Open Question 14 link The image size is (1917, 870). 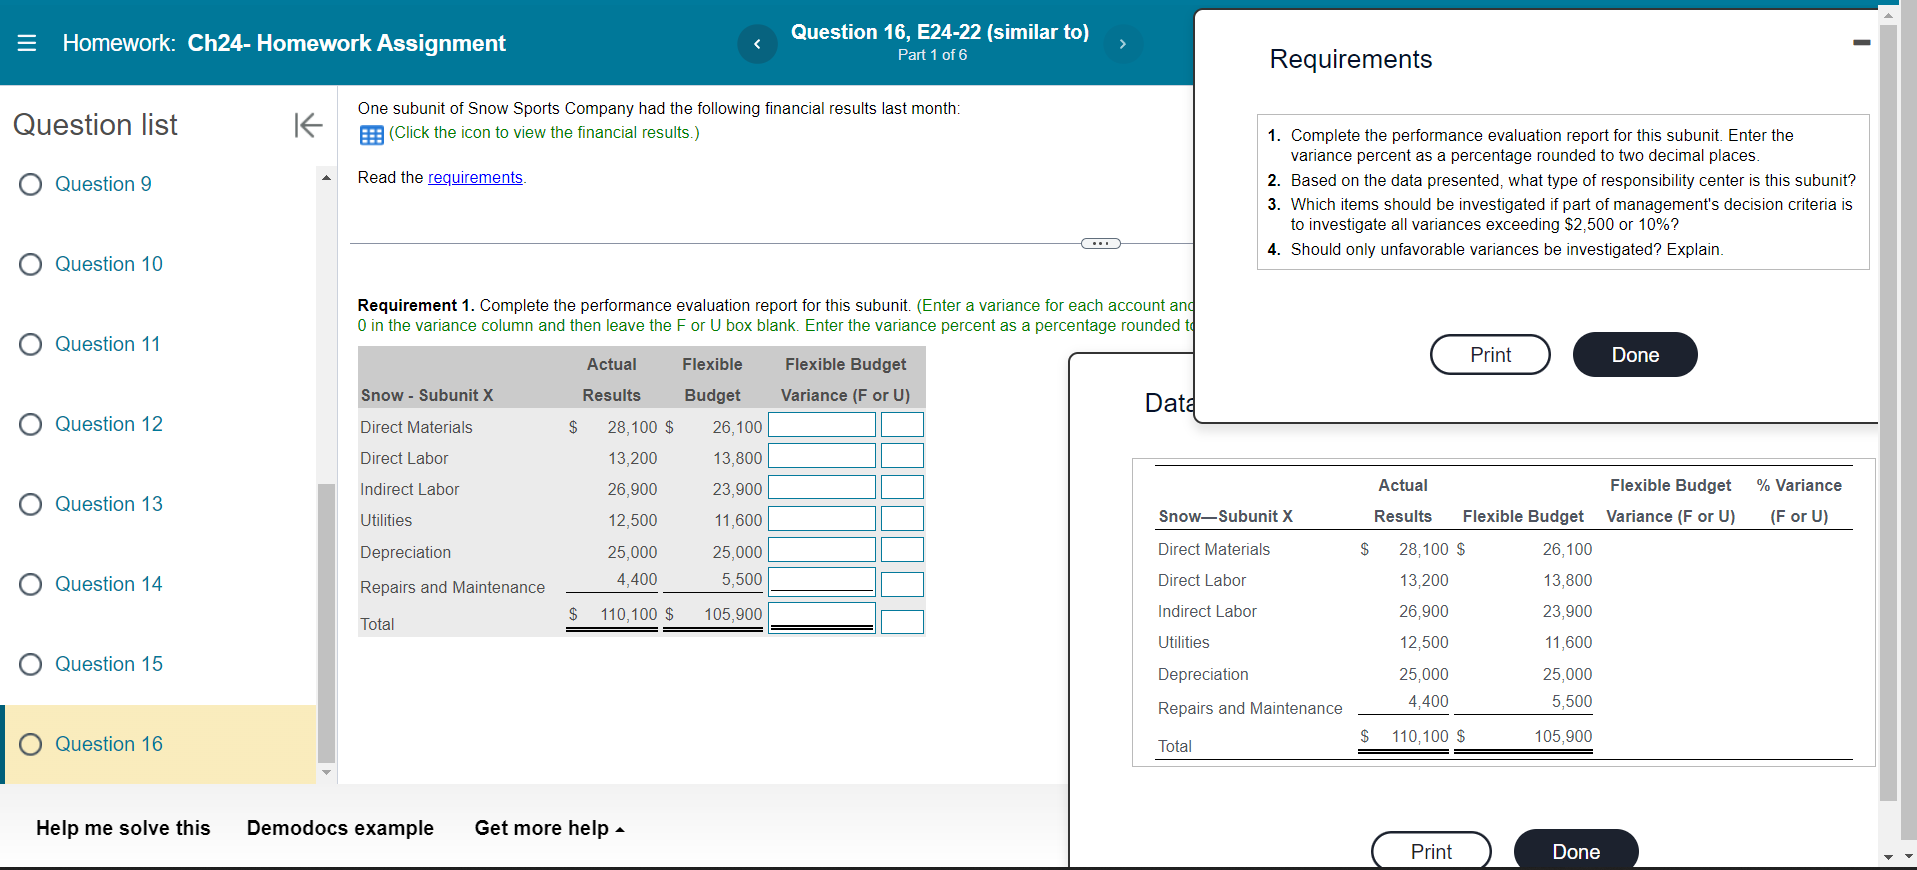click(109, 584)
